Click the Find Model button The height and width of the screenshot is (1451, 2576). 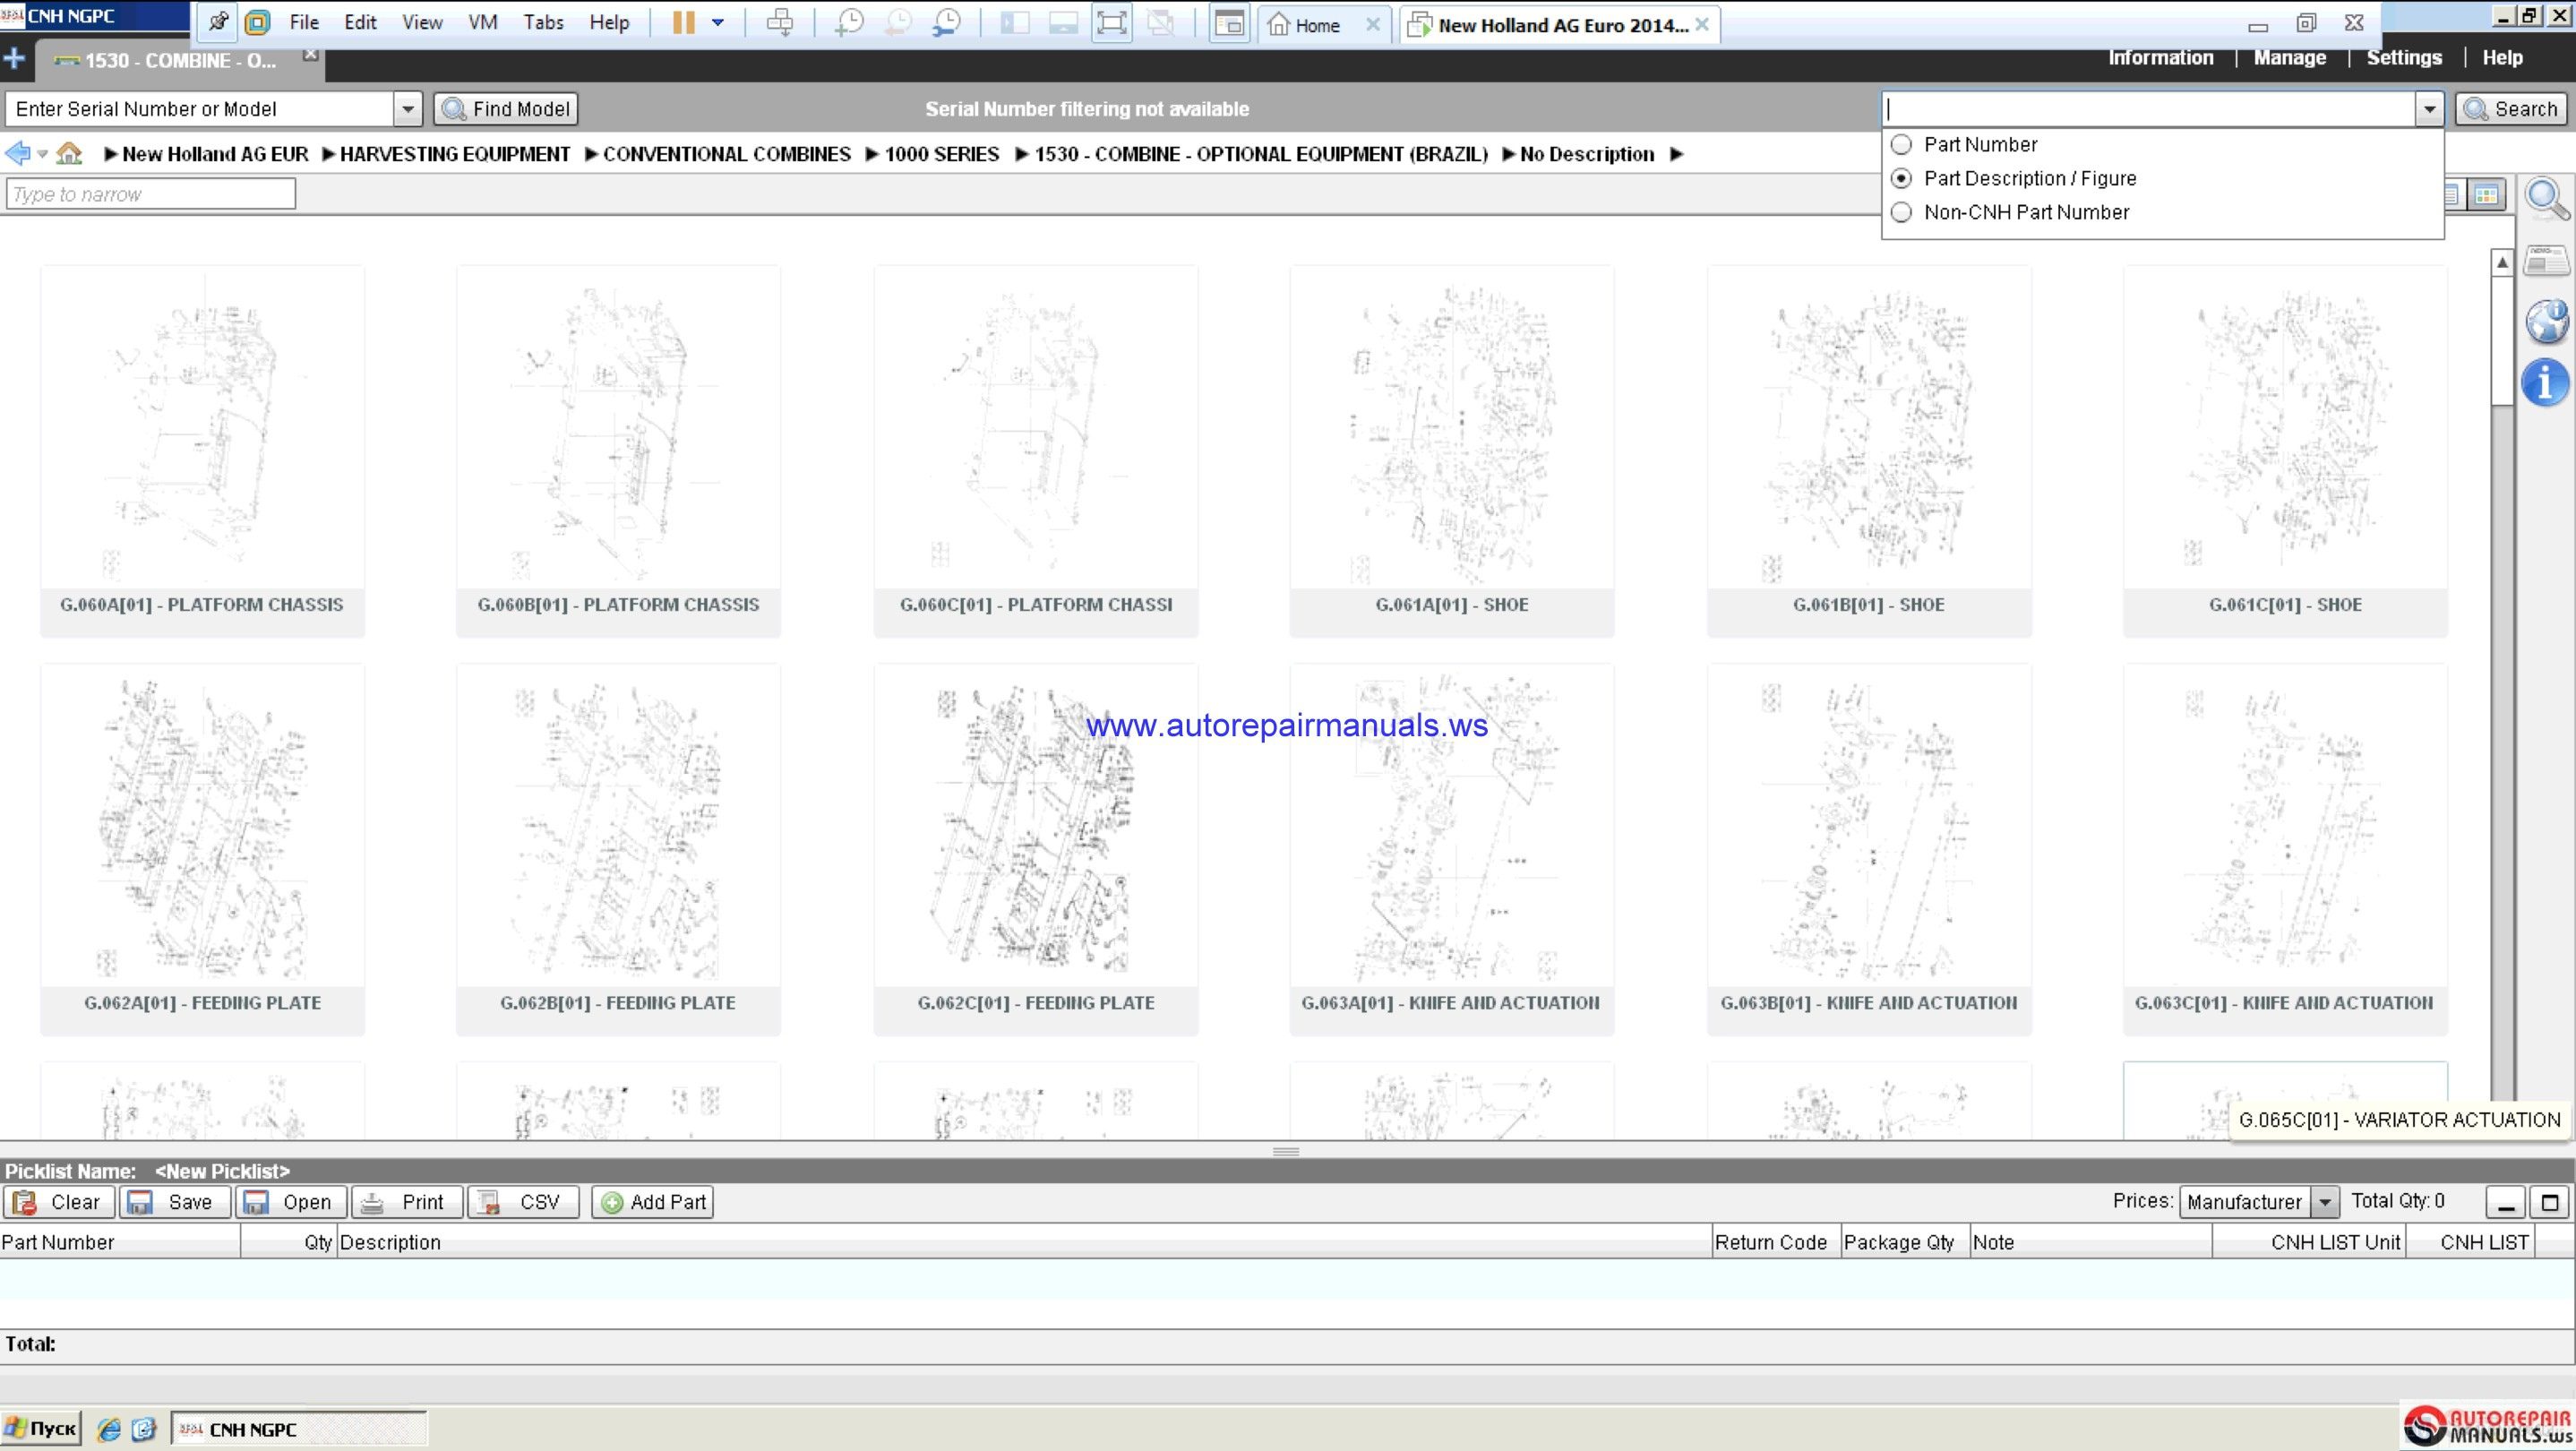(x=506, y=109)
